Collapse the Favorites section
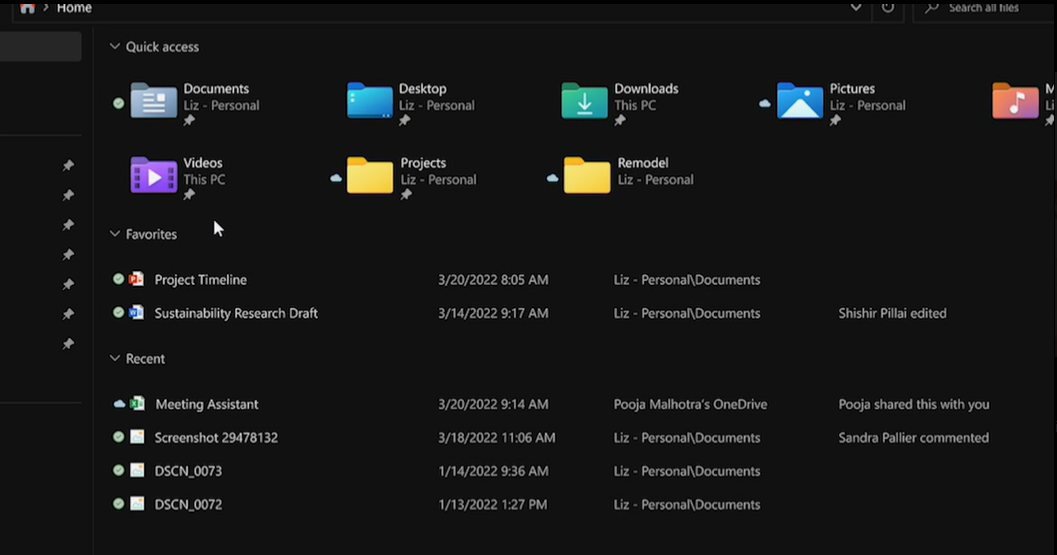 point(115,234)
